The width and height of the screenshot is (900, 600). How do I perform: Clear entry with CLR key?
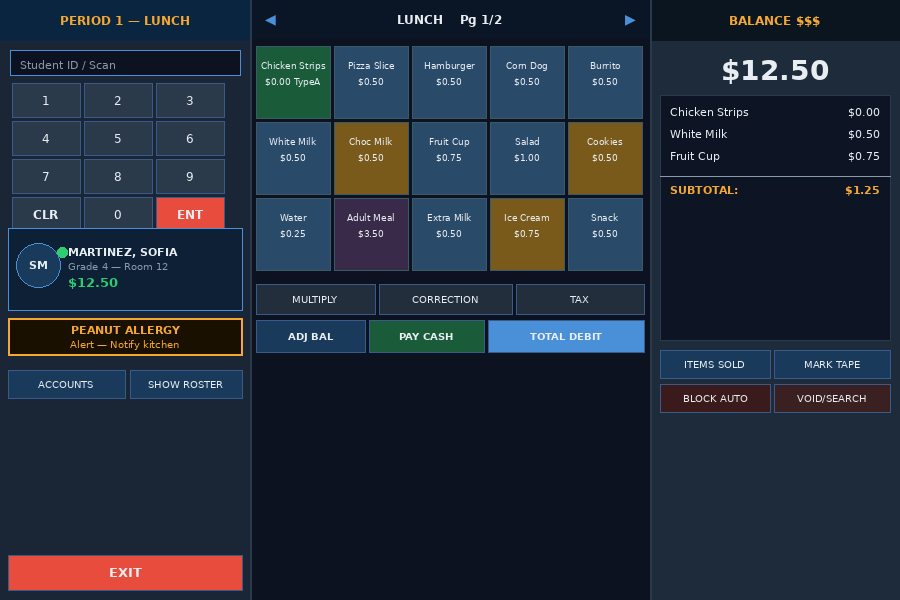[x=46, y=213]
